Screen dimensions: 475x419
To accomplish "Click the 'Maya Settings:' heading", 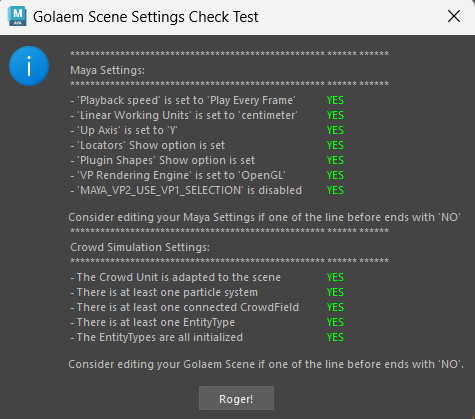I will 107,70.
